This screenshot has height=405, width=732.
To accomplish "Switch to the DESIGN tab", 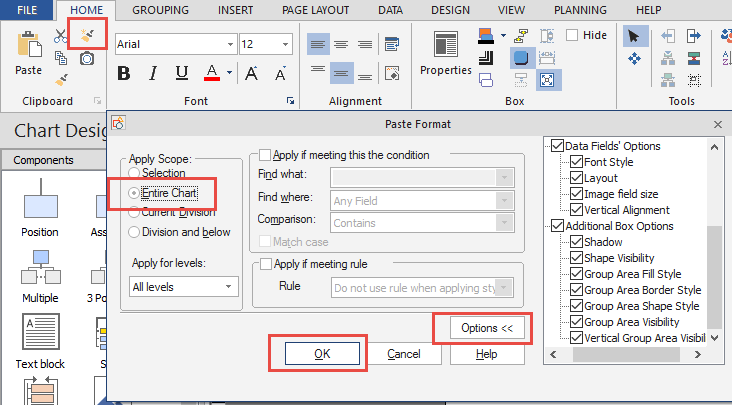I will (x=450, y=10).
